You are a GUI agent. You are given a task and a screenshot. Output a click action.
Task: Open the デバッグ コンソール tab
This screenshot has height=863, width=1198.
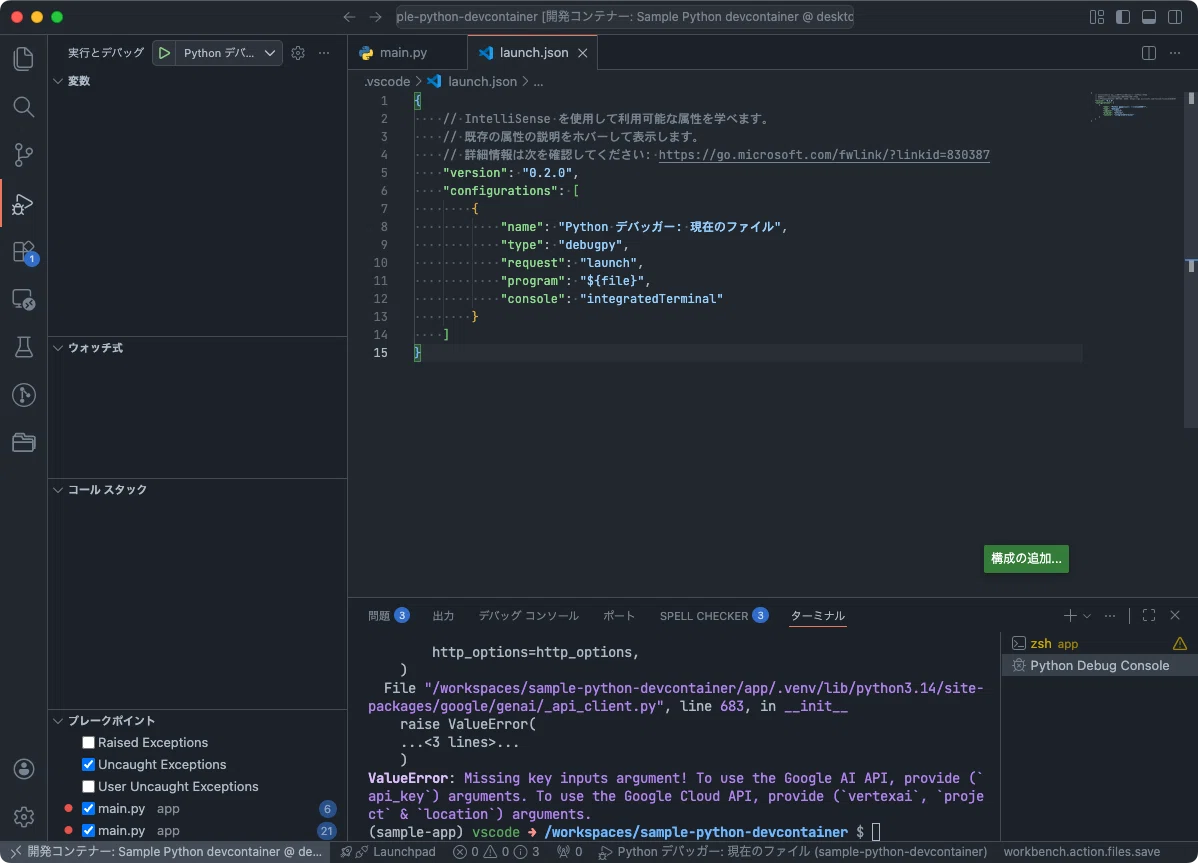pyautogui.click(x=529, y=616)
